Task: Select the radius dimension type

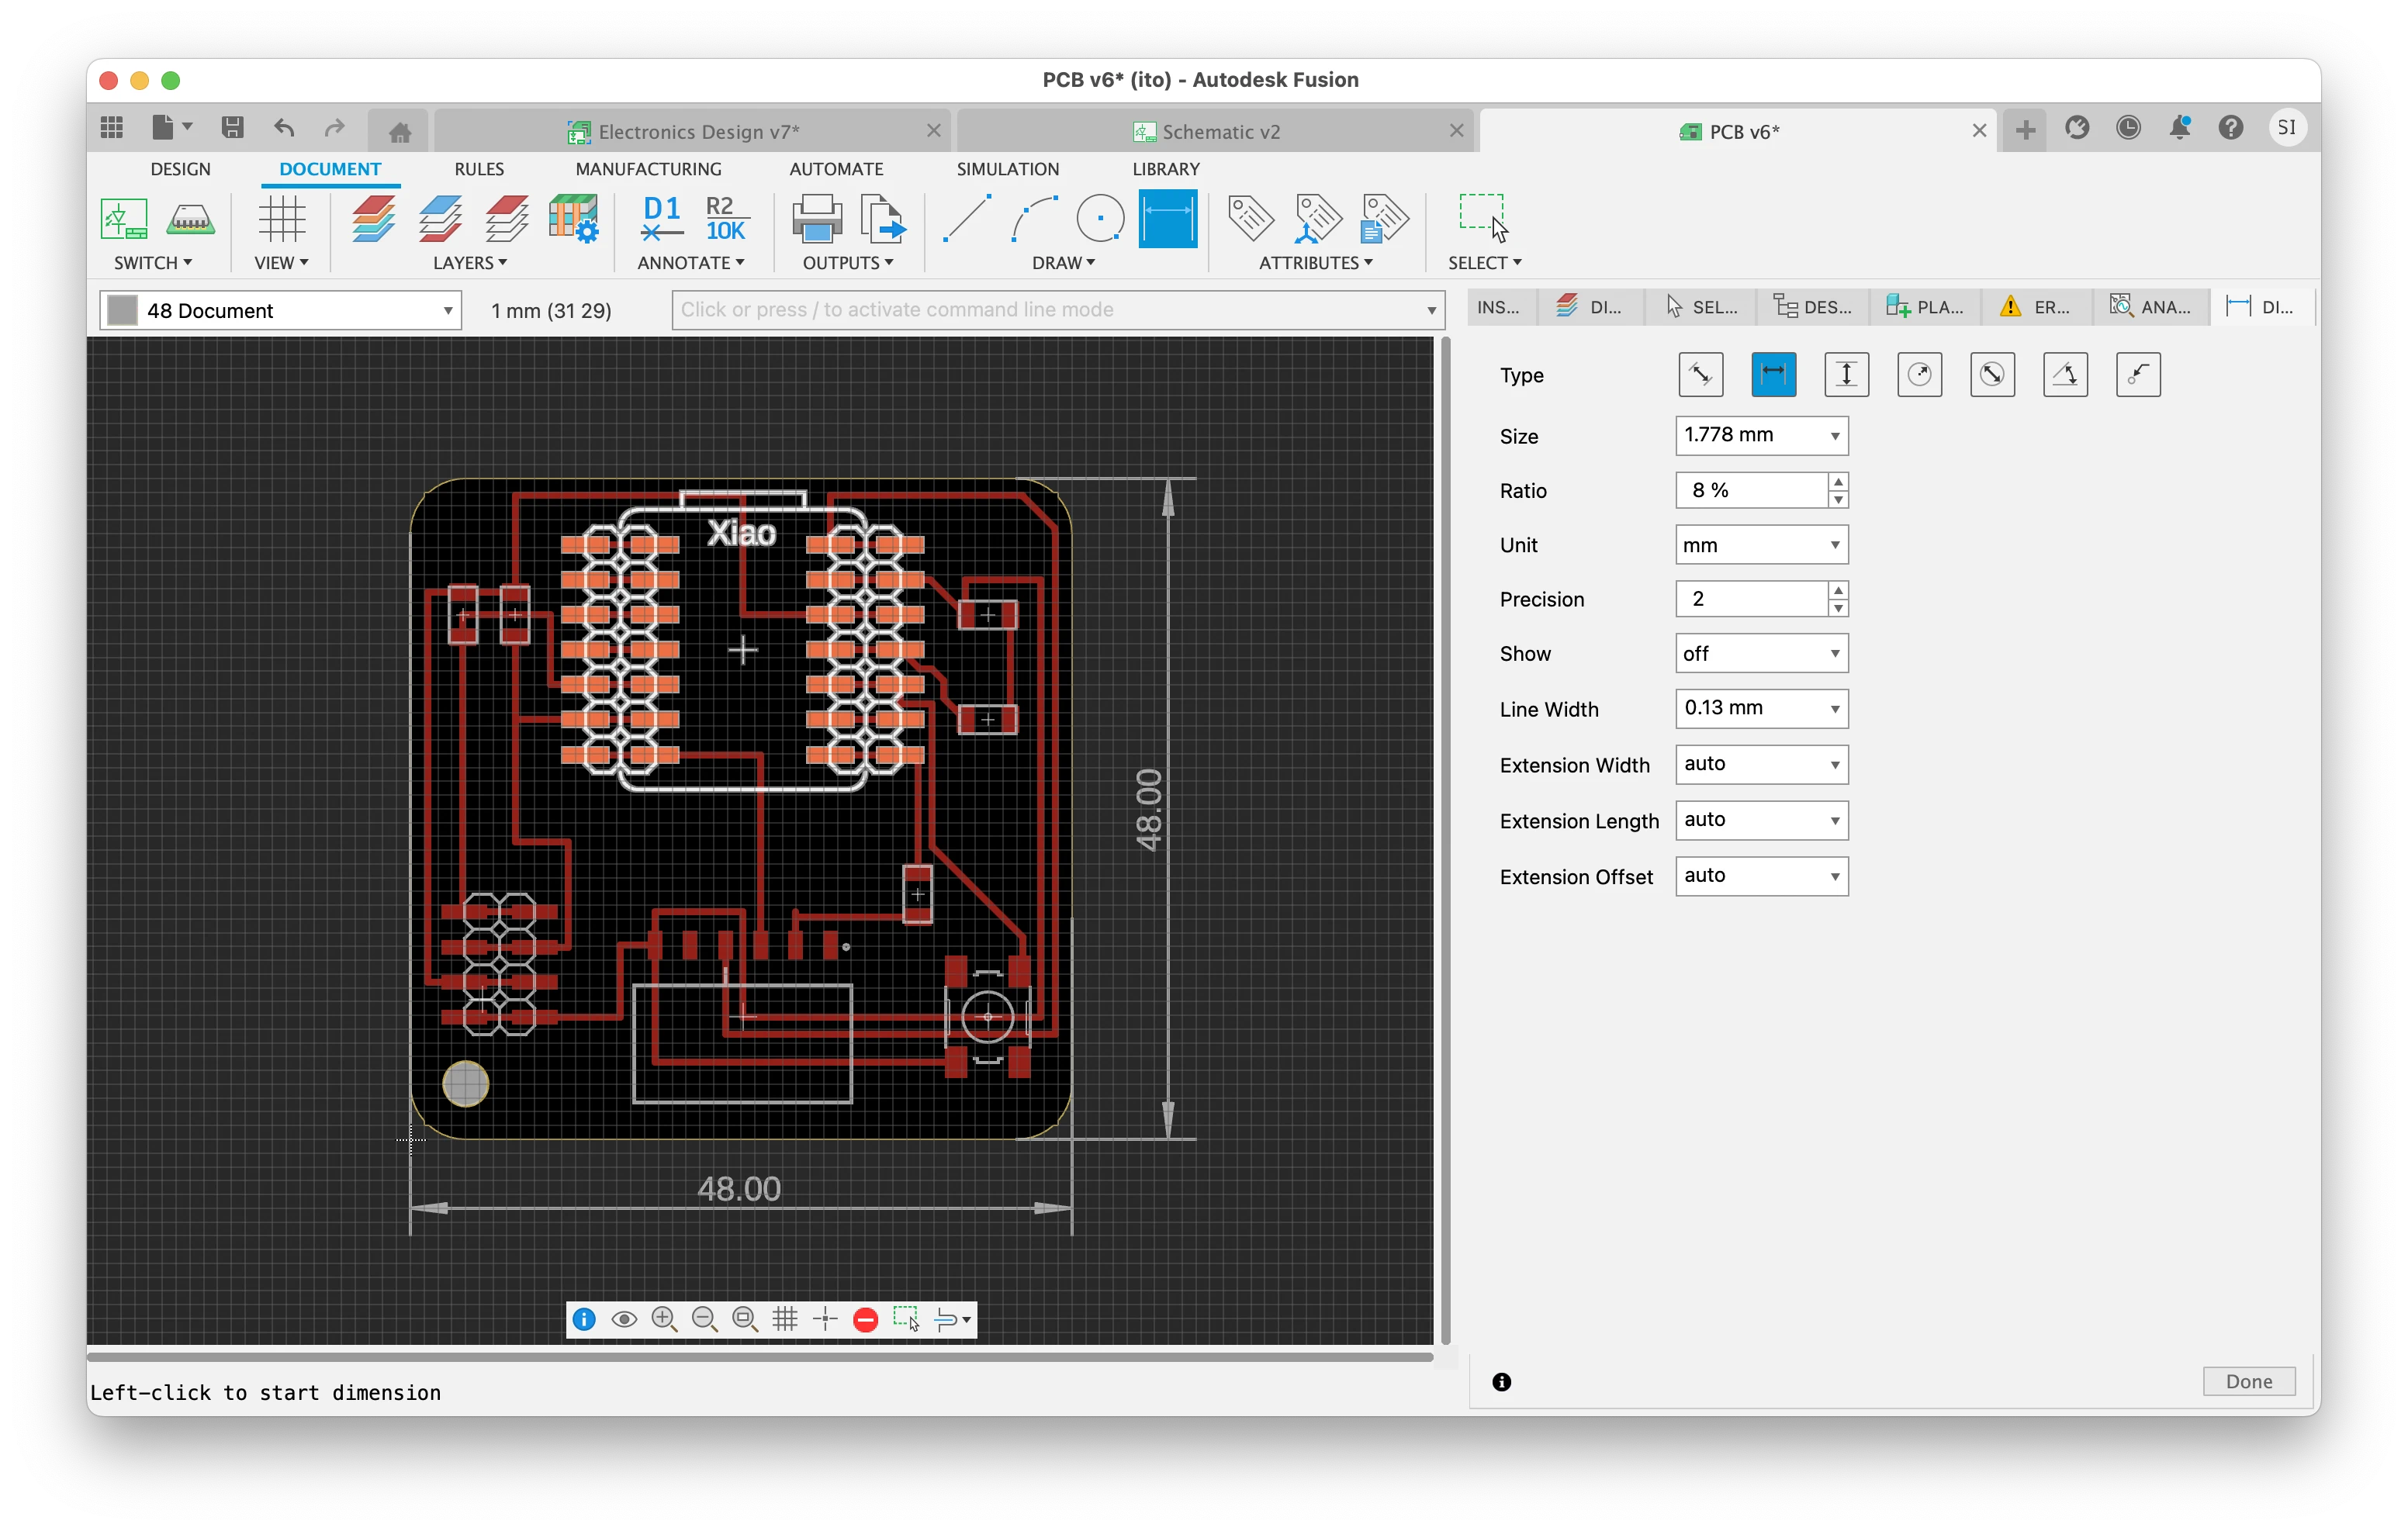Action: (x=1919, y=375)
